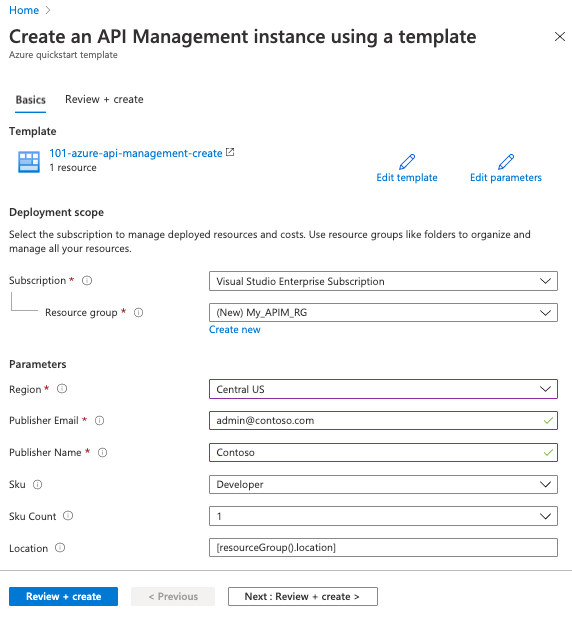
Task: Click the template resource grid icon
Action: tap(29, 162)
